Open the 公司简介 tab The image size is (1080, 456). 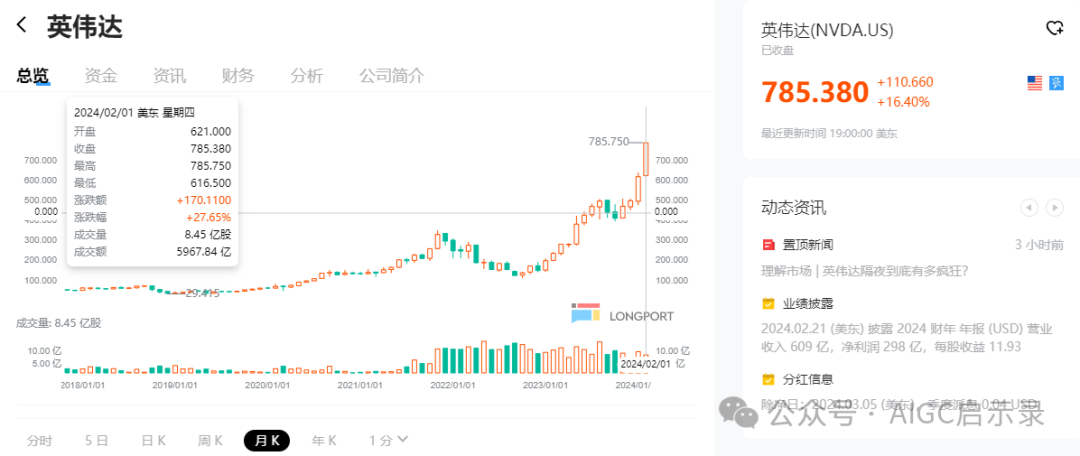point(392,76)
